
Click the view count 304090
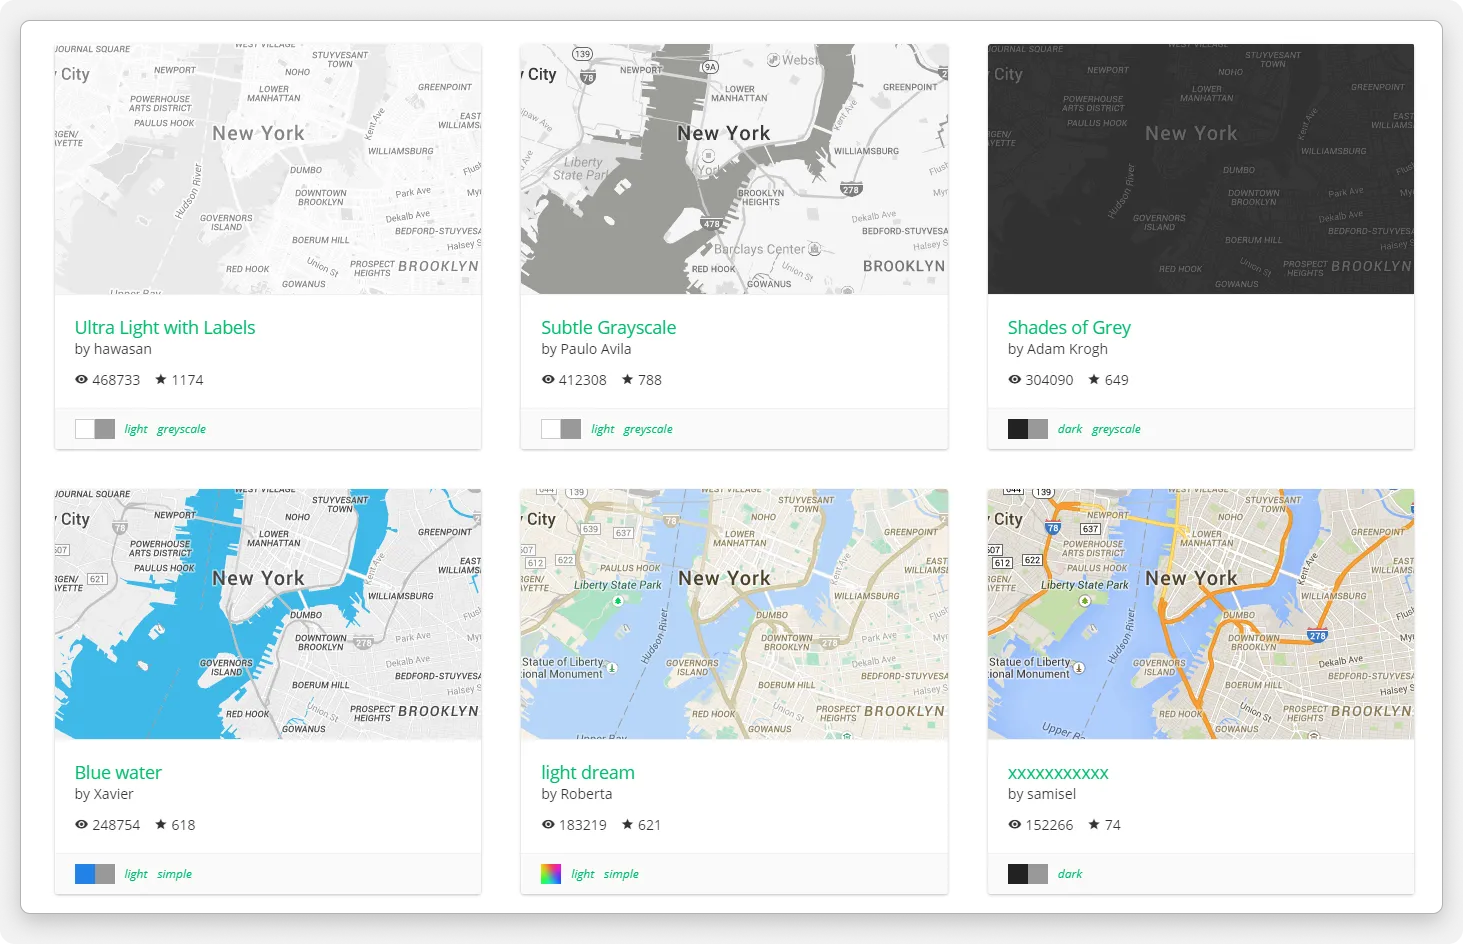tap(1049, 380)
